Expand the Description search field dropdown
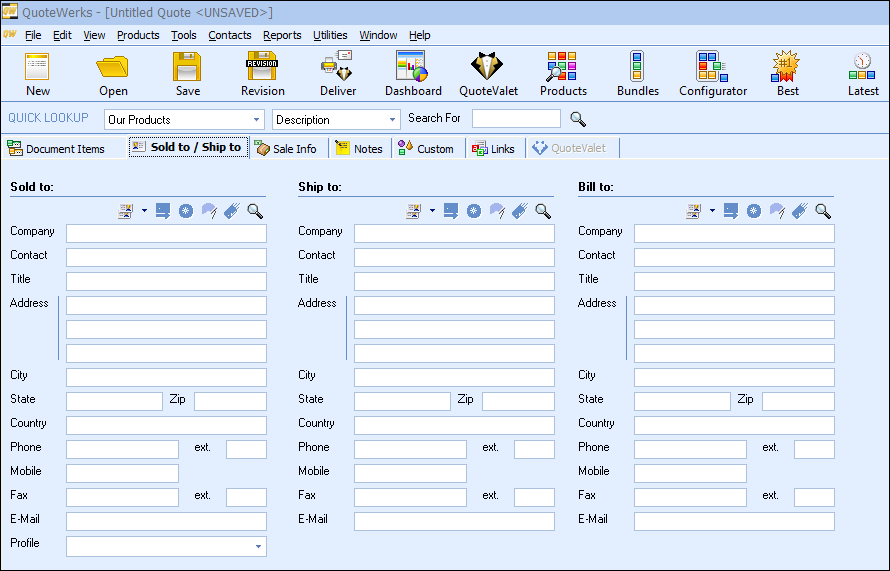 392,120
